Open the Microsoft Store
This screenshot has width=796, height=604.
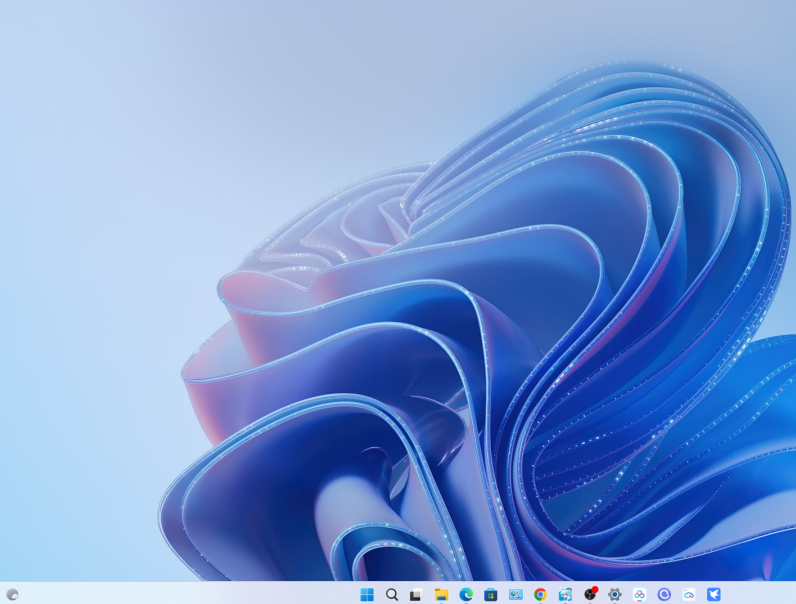coord(490,594)
